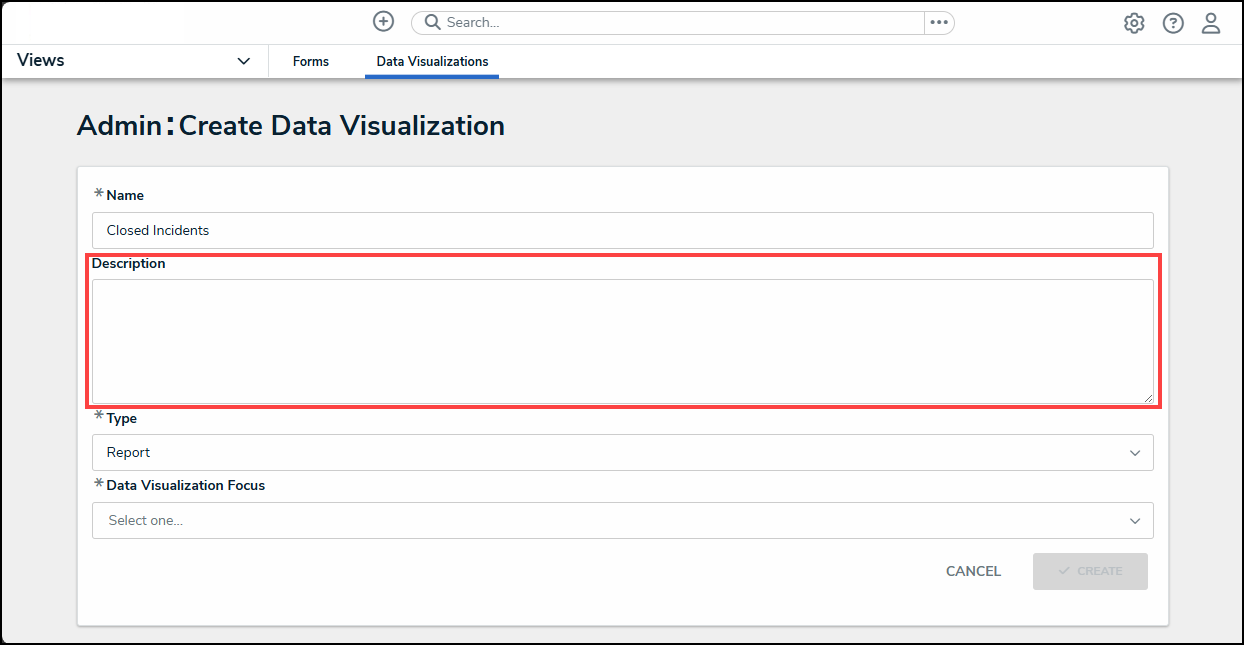Click the Data Visualization Focus chevron arrow
1244x645 pixels.
[x=1135, y=521]
